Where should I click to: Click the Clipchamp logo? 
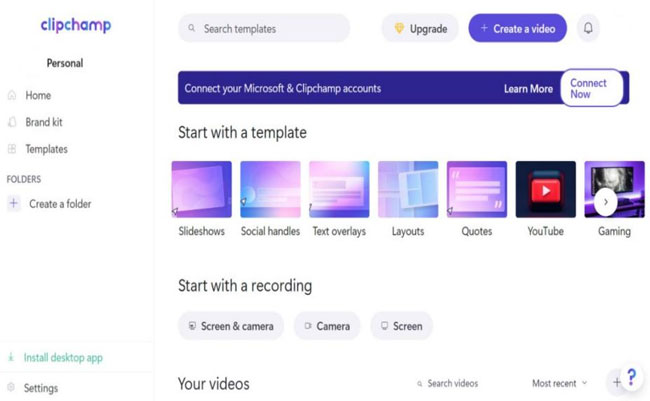(x=76, y=25)
